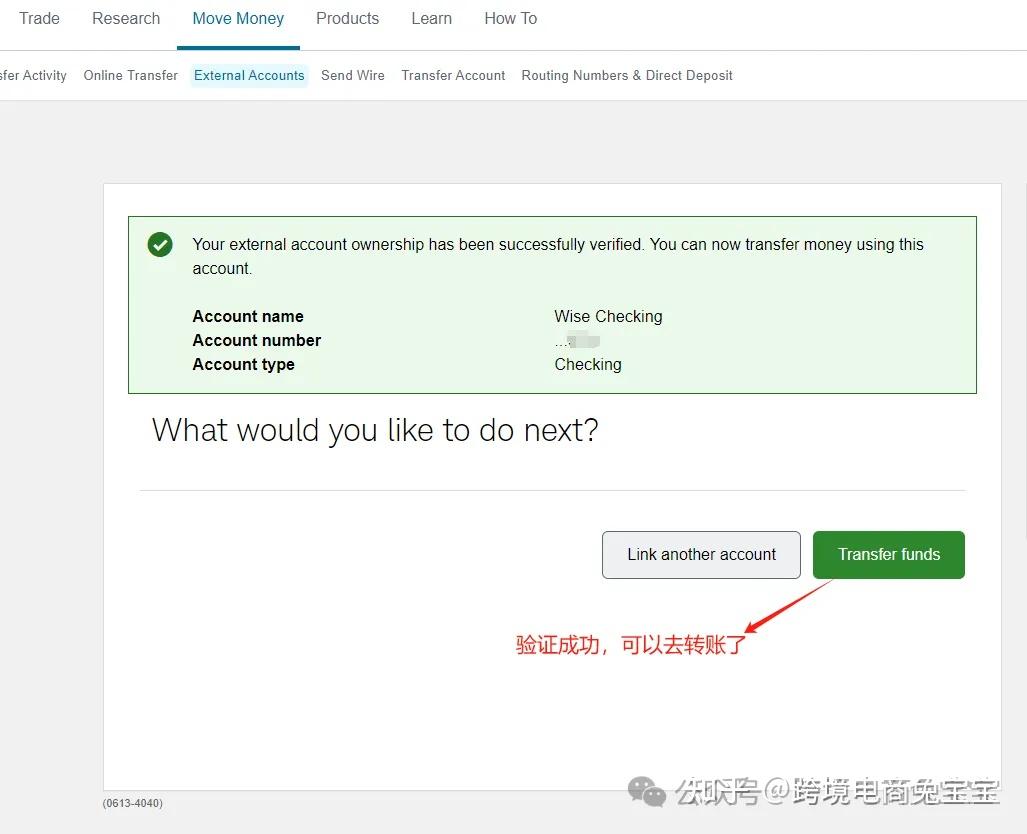Viewport: 1027px width, 834px height.
Task: Click the Transfer funds button
Action: pos(888,554)
